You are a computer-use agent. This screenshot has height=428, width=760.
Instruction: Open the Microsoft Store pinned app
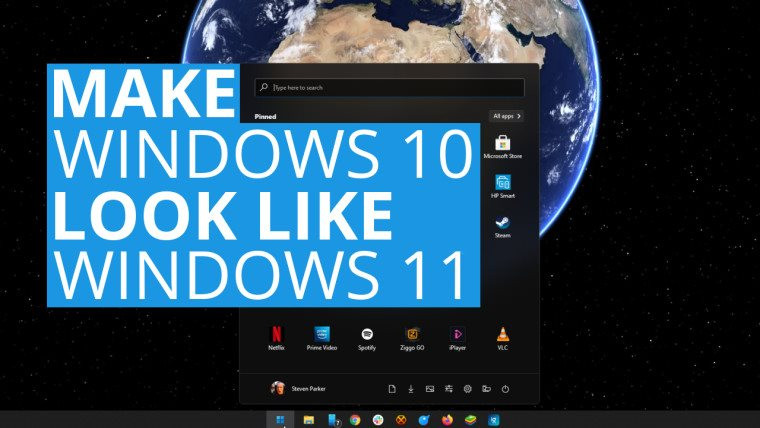[503, 147]
